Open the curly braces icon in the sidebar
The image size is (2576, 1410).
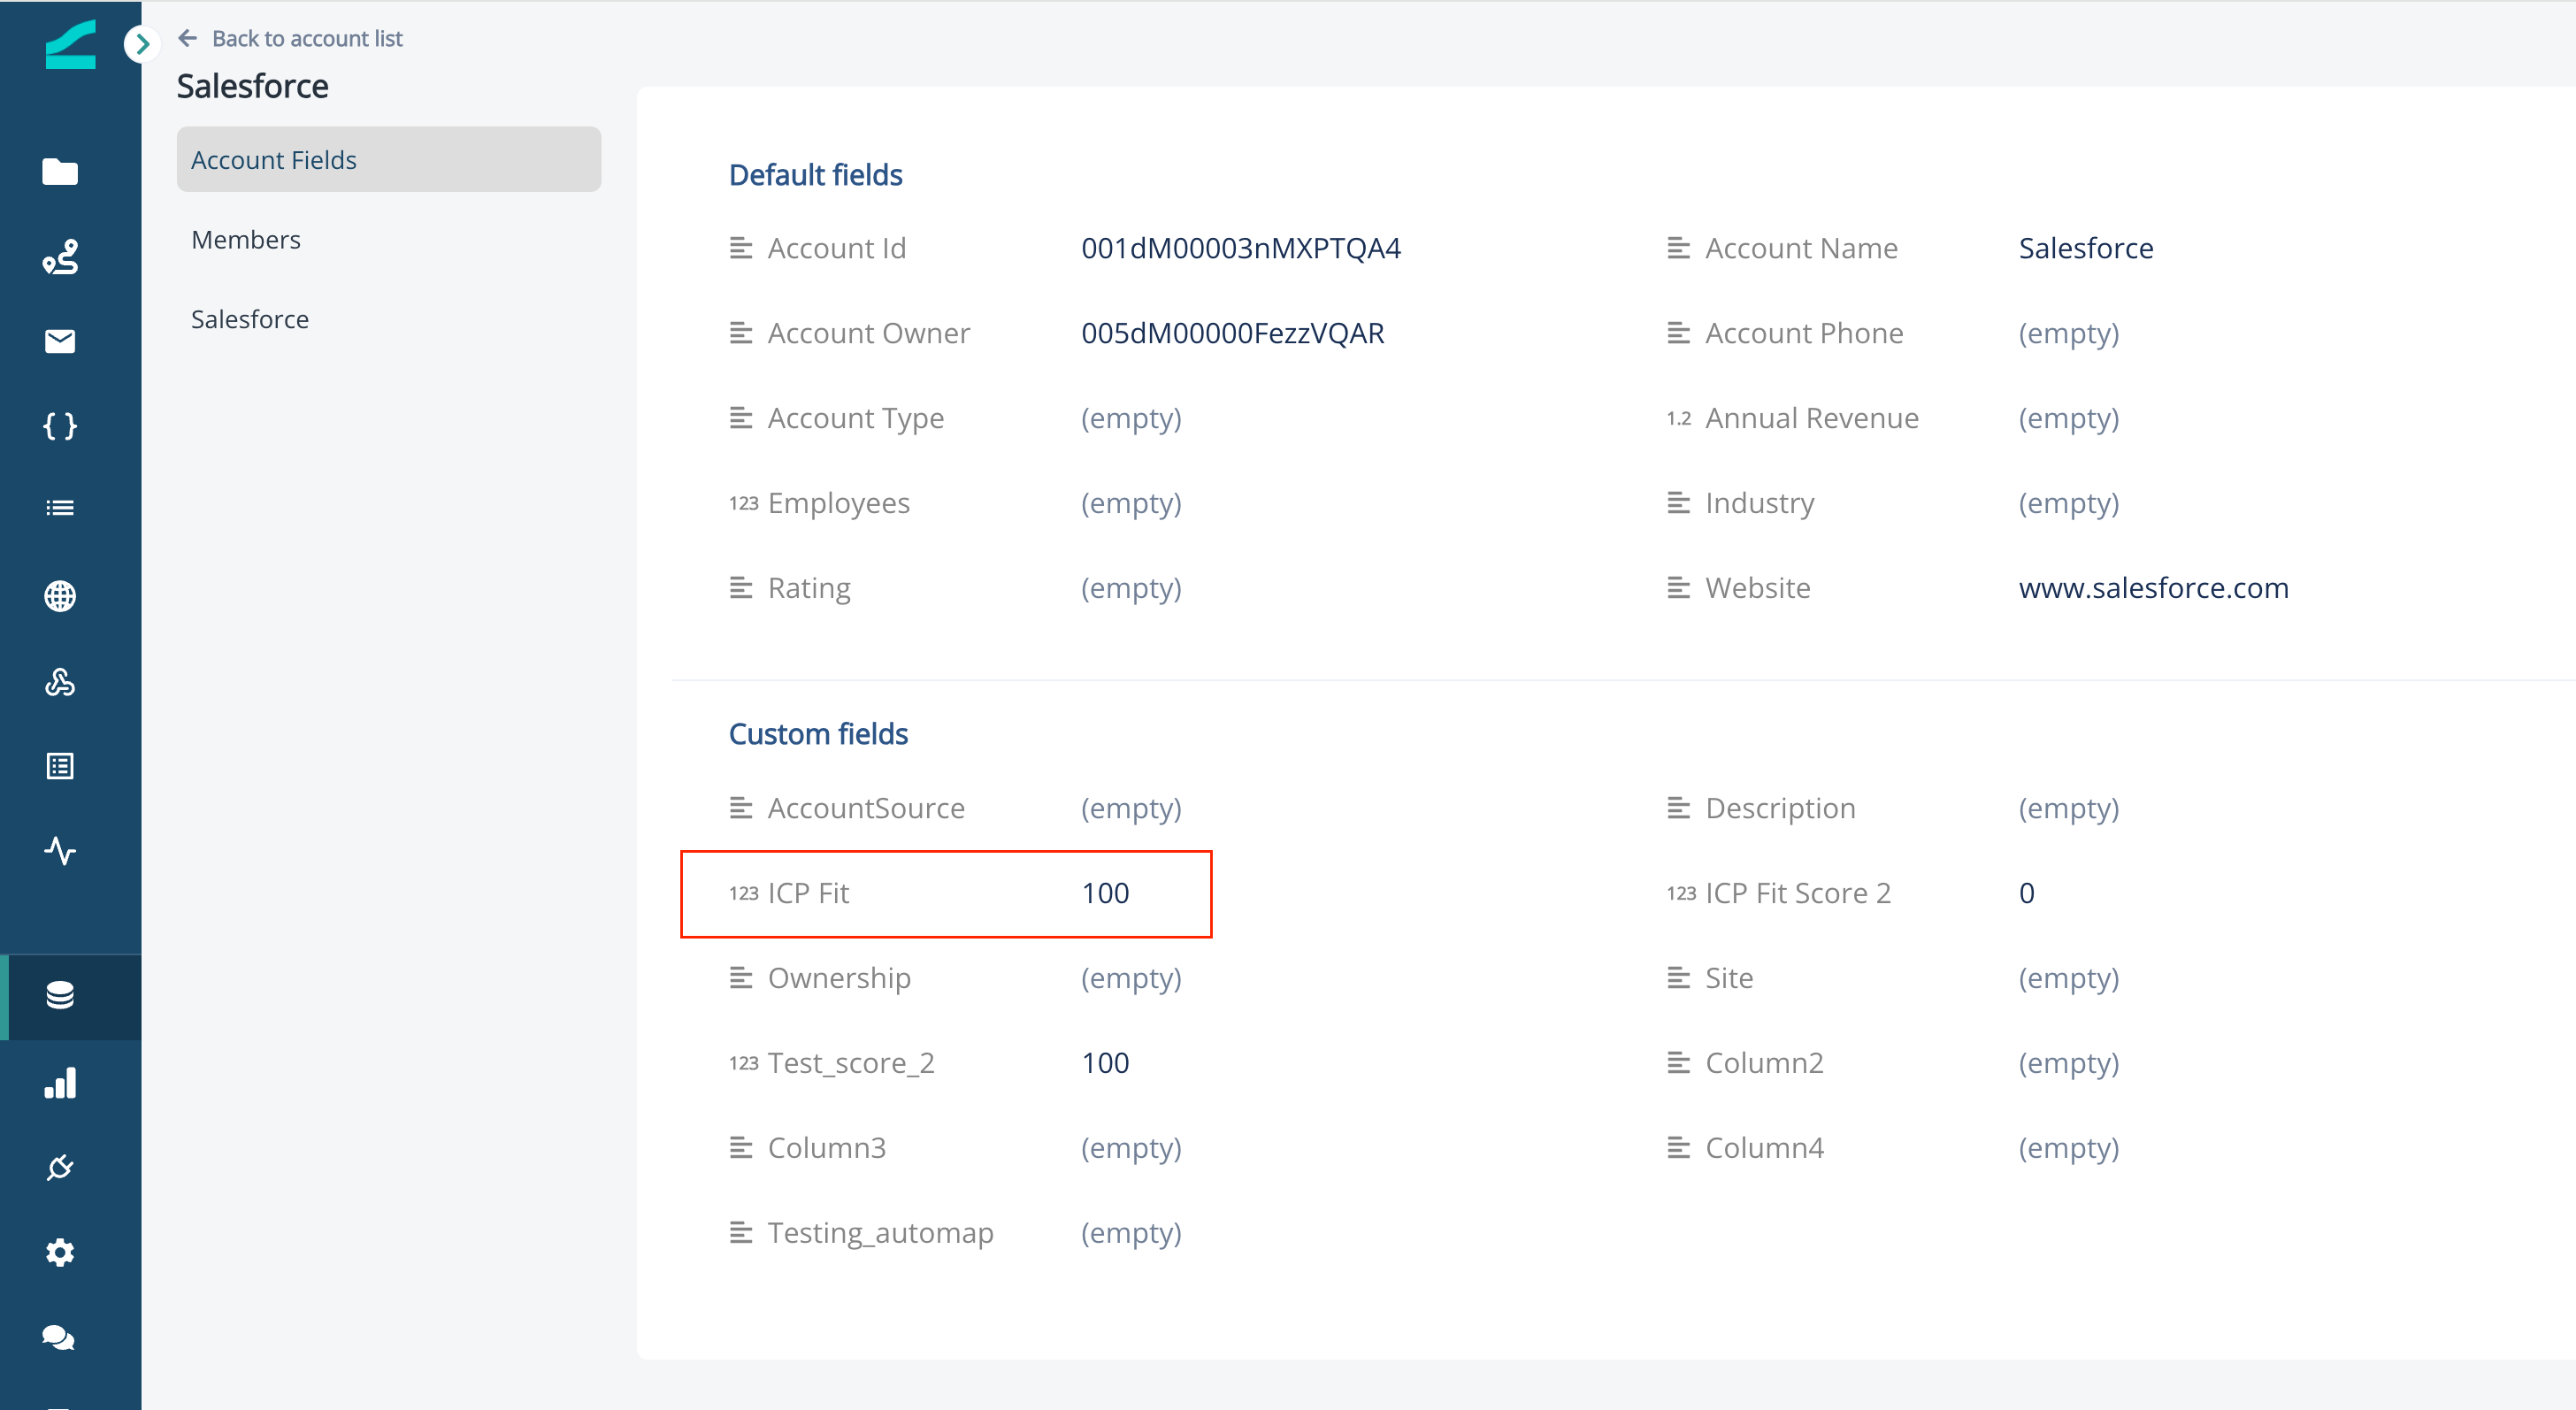[x=60, y=426]
